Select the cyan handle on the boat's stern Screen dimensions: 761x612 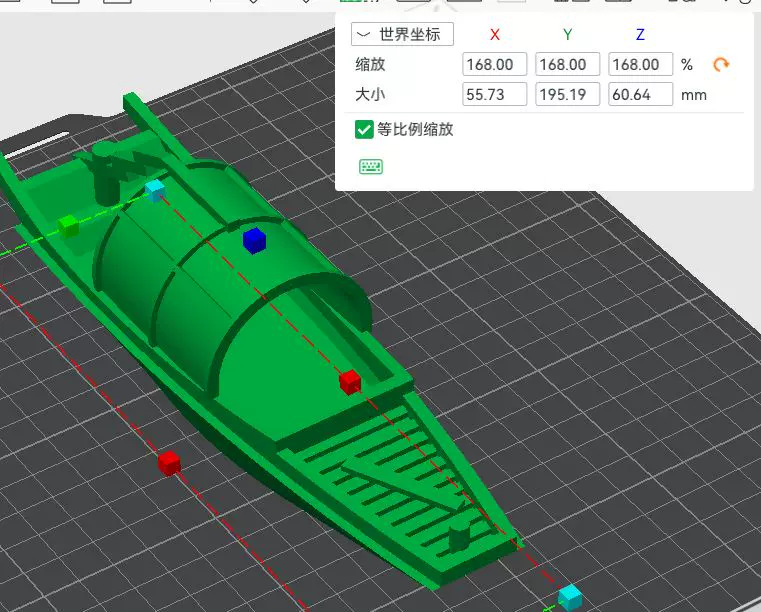coord(155,190)
